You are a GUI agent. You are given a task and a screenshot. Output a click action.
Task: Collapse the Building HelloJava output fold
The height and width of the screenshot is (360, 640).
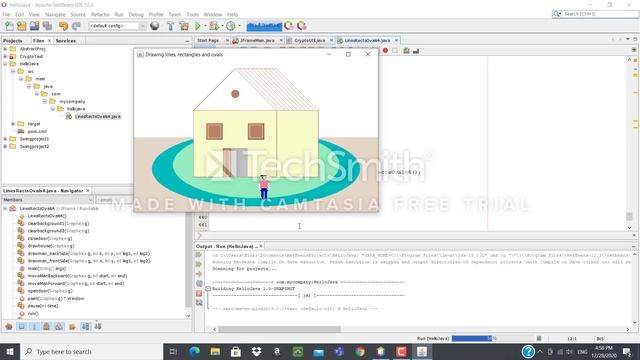[x=208, y=289]
